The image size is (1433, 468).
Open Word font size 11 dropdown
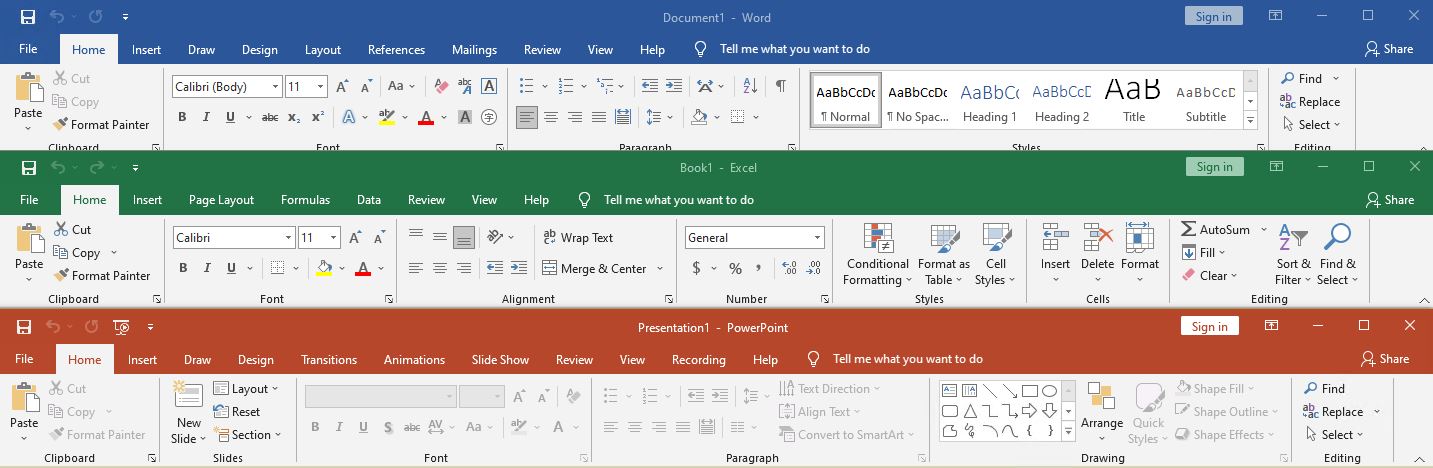(320, 87)
